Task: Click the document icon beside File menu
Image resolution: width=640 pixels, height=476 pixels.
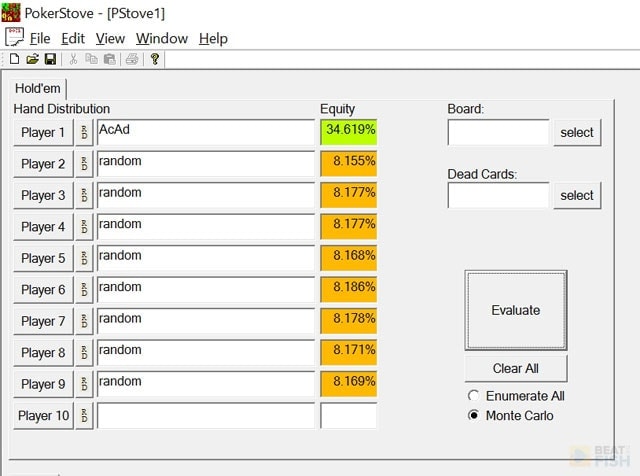Action: (x=14, y=37)
